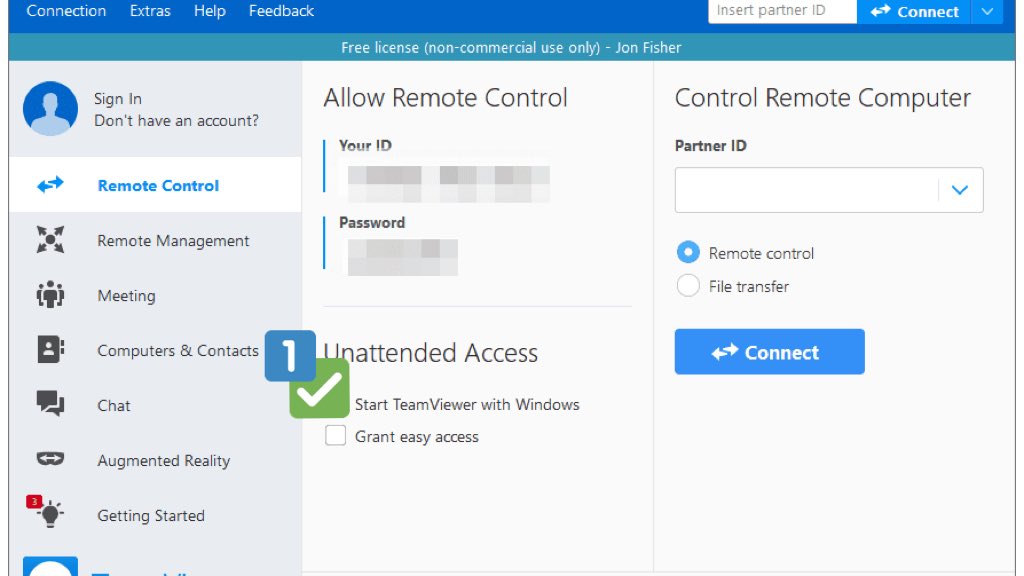Click the Meeting people icon

50,295
